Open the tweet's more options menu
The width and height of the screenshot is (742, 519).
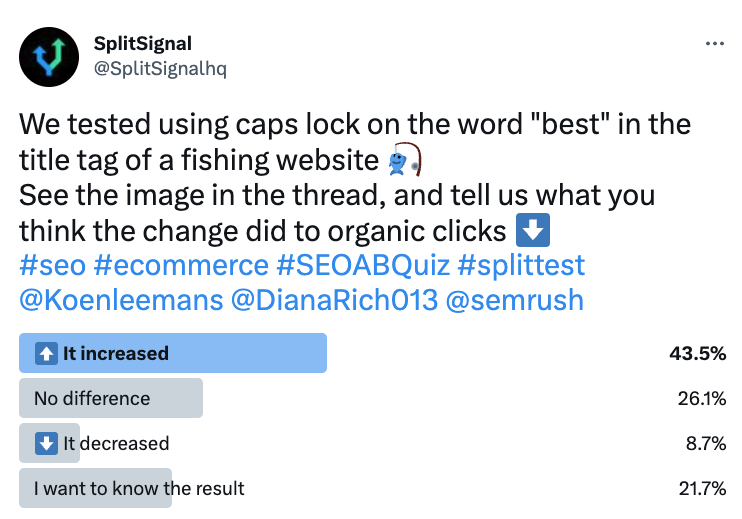(x=714, y=45)
